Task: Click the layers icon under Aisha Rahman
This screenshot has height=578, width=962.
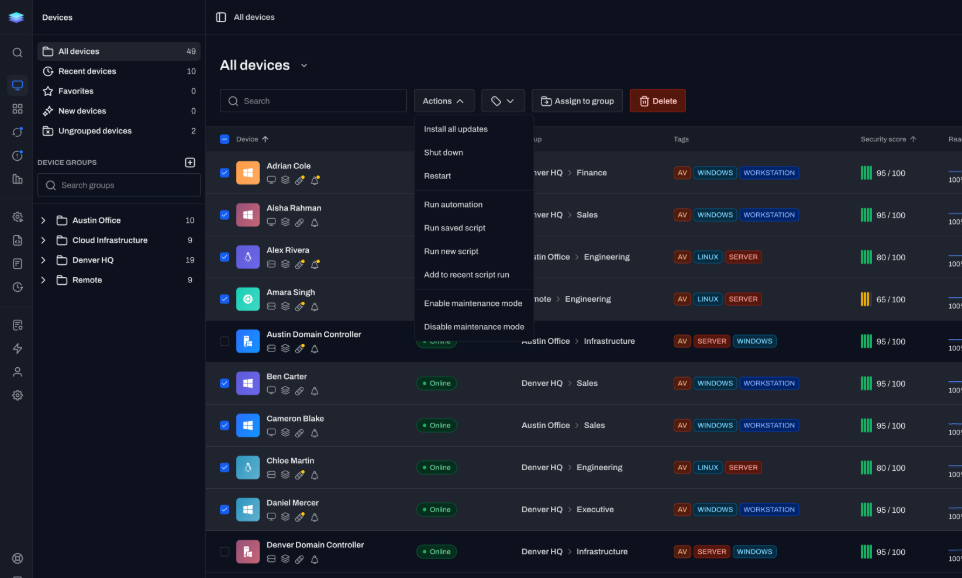Action: pos(285,223)
